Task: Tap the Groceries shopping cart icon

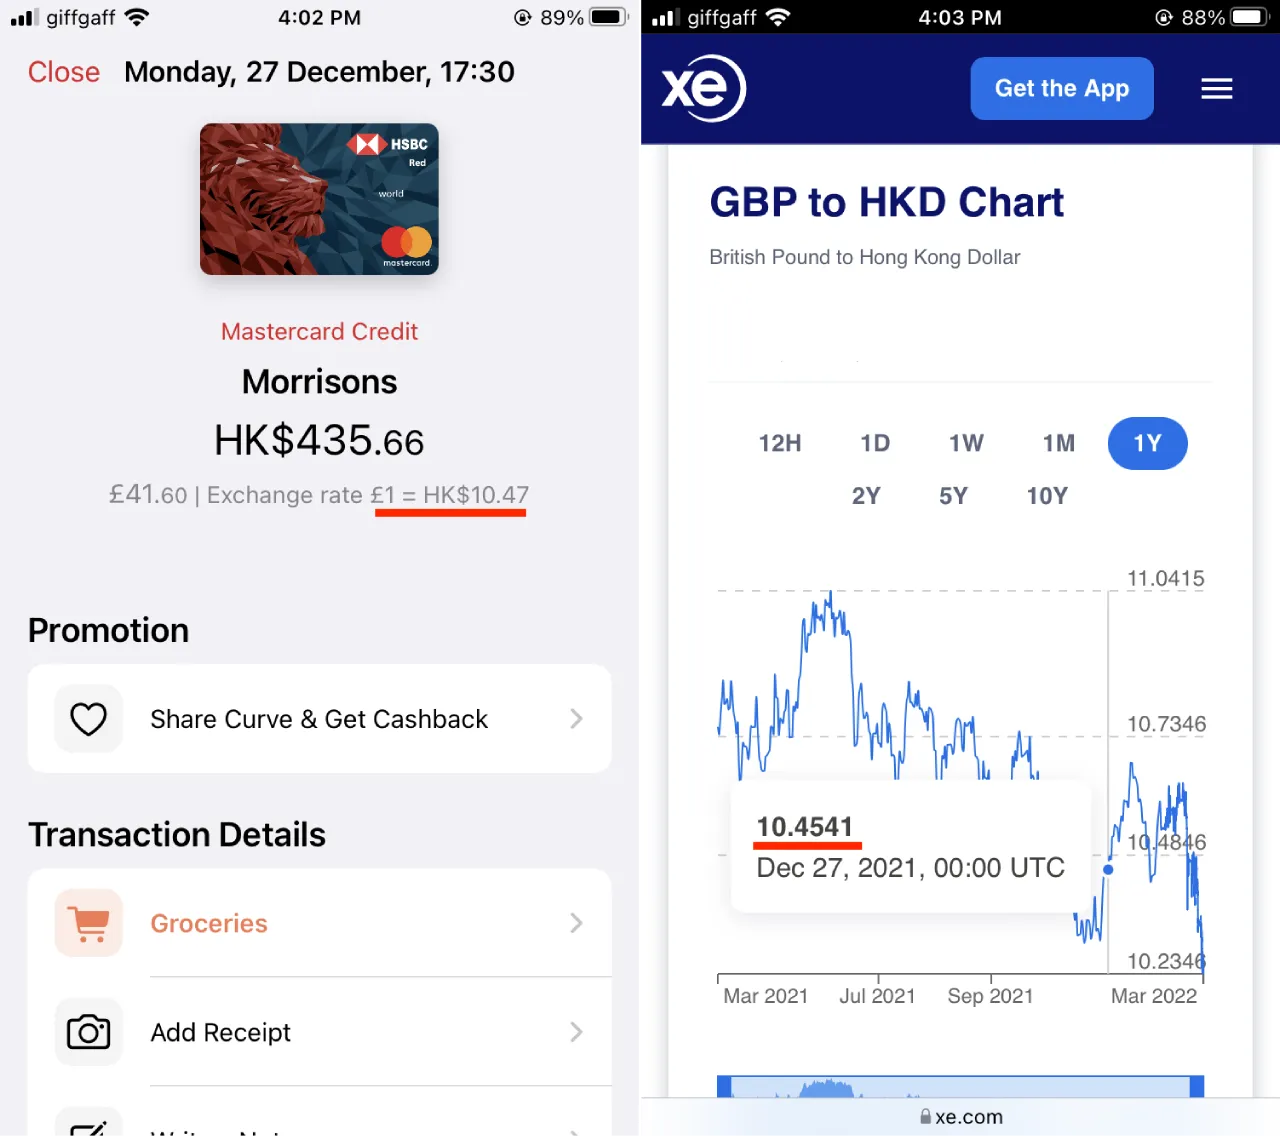Action: point(89,923)
